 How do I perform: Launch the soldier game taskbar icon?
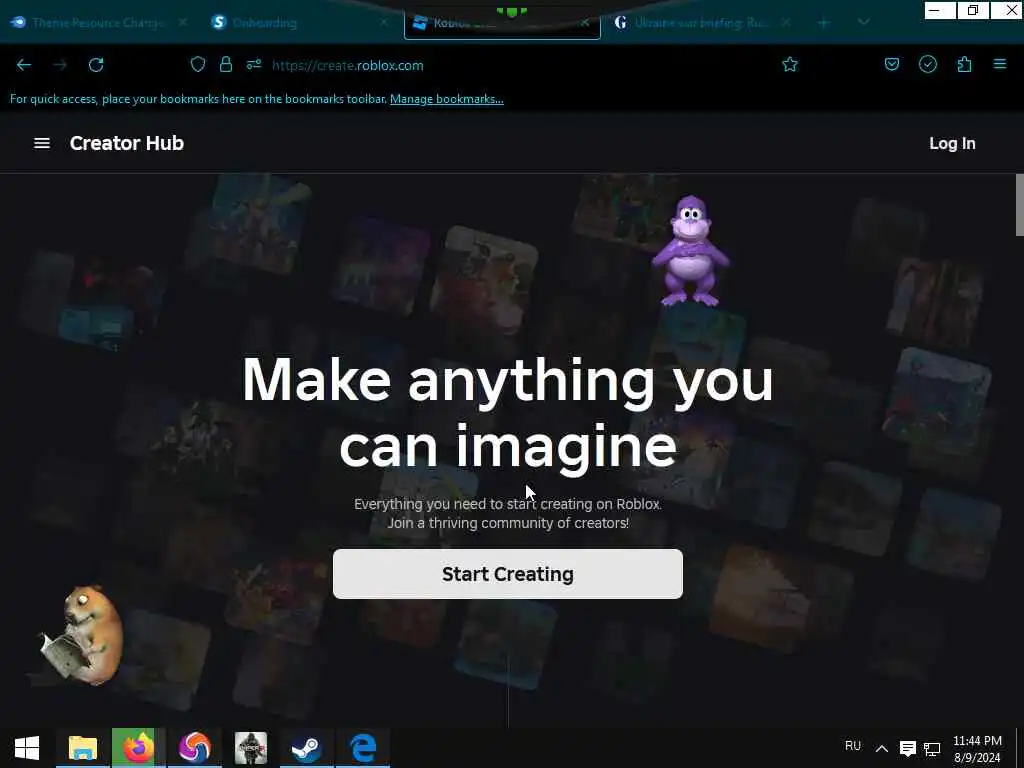click(x=251, y=748)
